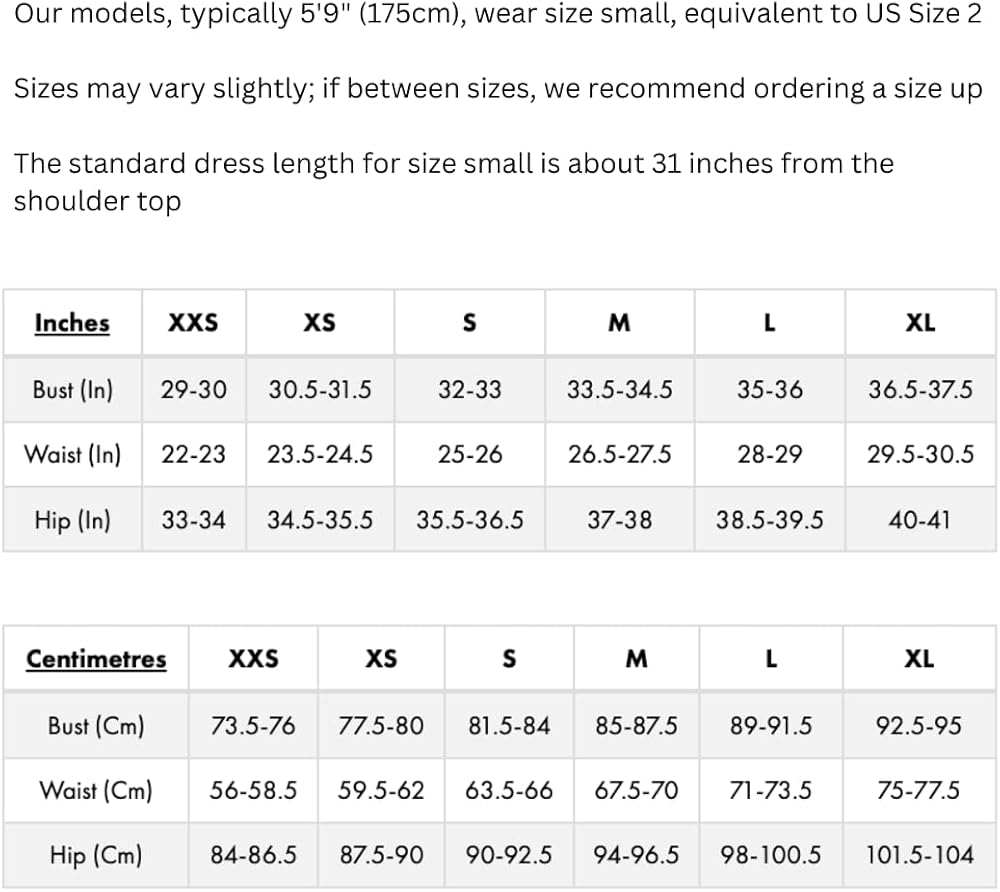1000x892 pixels.
Task: Select the 63.5-66 waist cell in centimetres
Action: pos(509,790)
